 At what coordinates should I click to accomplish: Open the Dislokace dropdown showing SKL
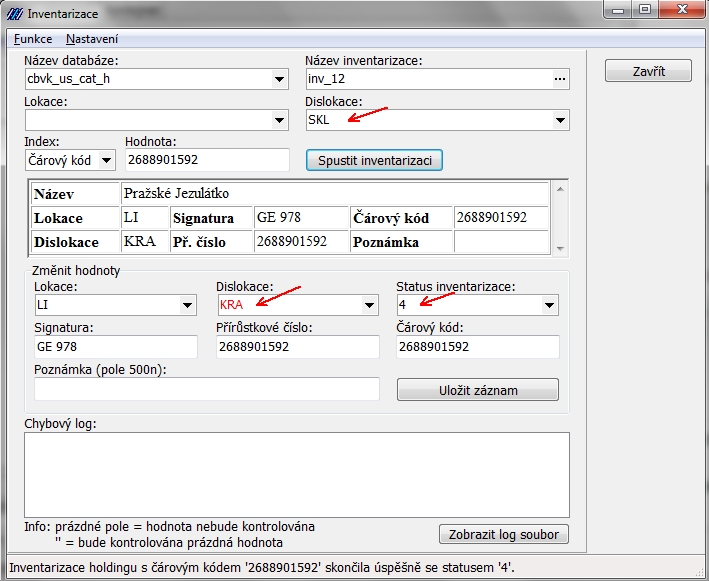point(559,120)
